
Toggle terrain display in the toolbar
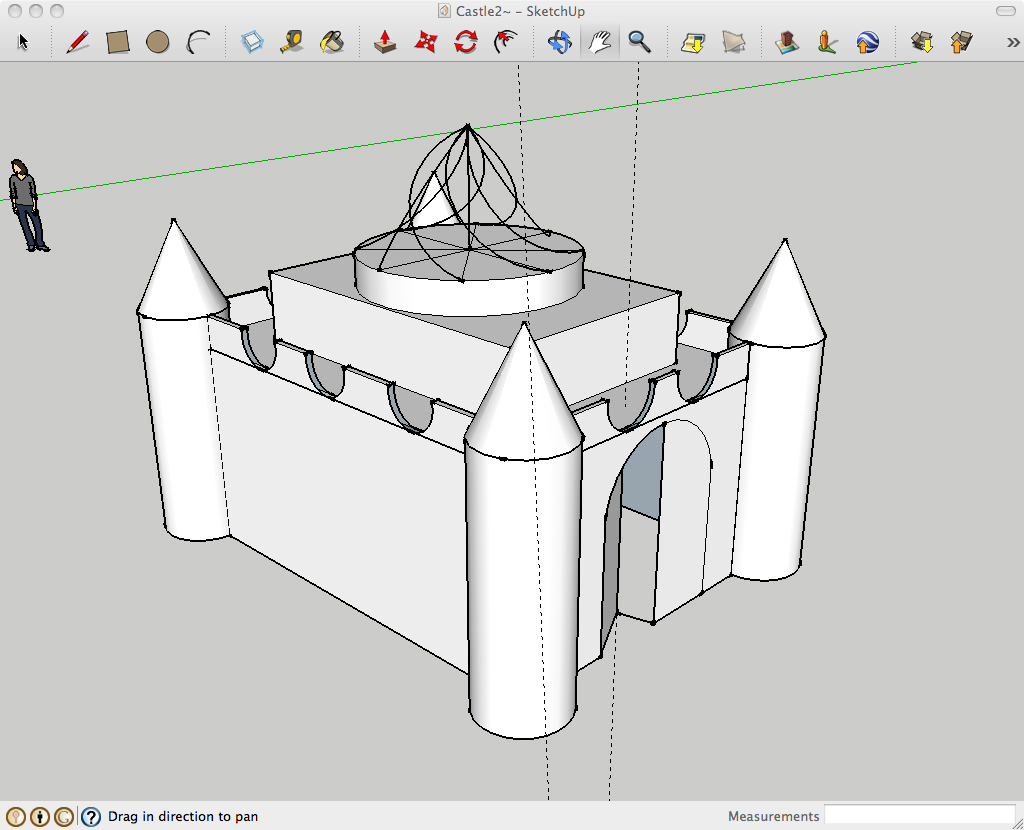pos(733,42)
